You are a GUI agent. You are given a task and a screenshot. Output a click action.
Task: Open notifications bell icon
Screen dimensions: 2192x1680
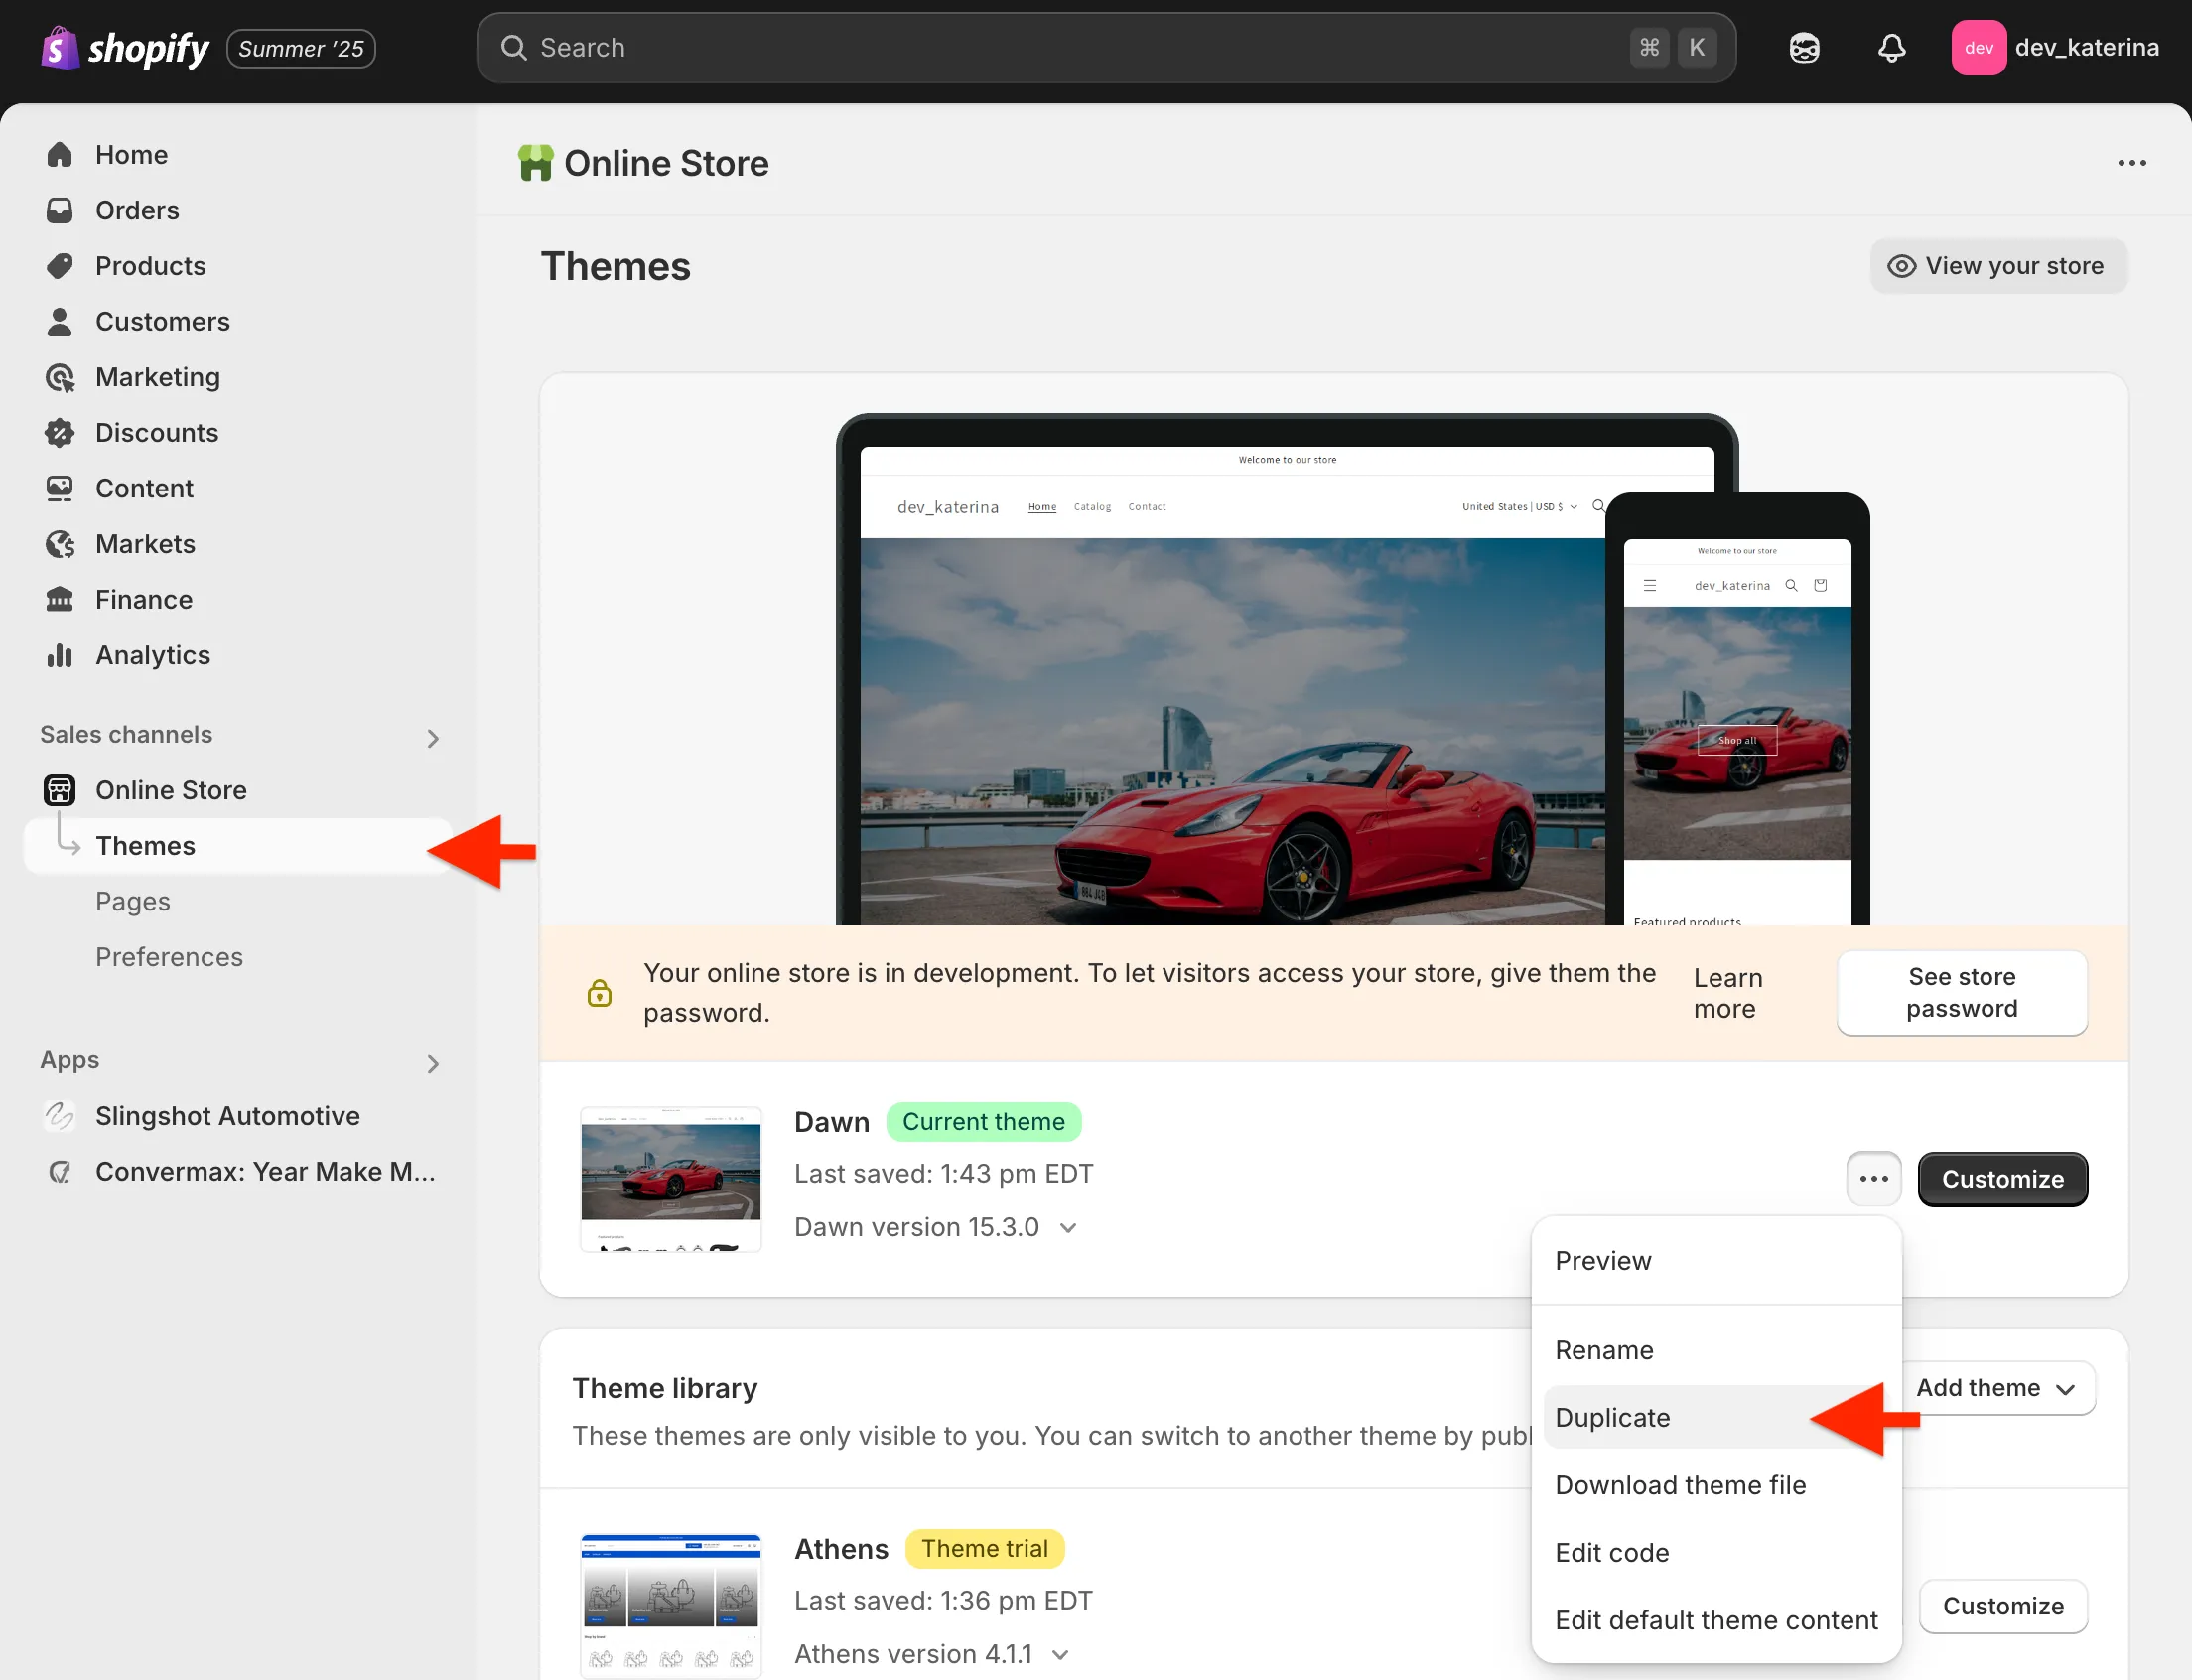tap(1891, 48)
